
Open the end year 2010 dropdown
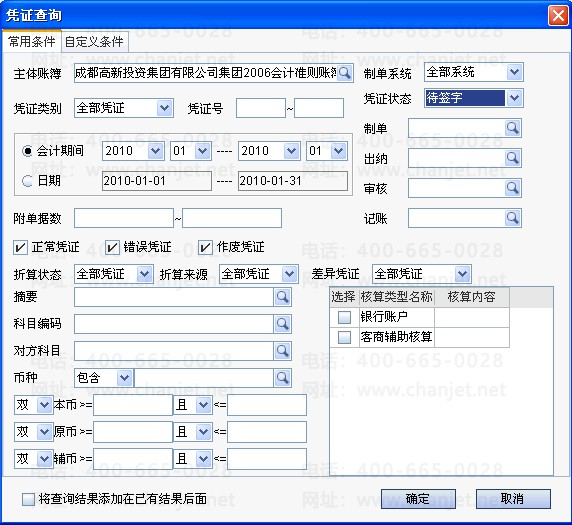pos(291,151)
